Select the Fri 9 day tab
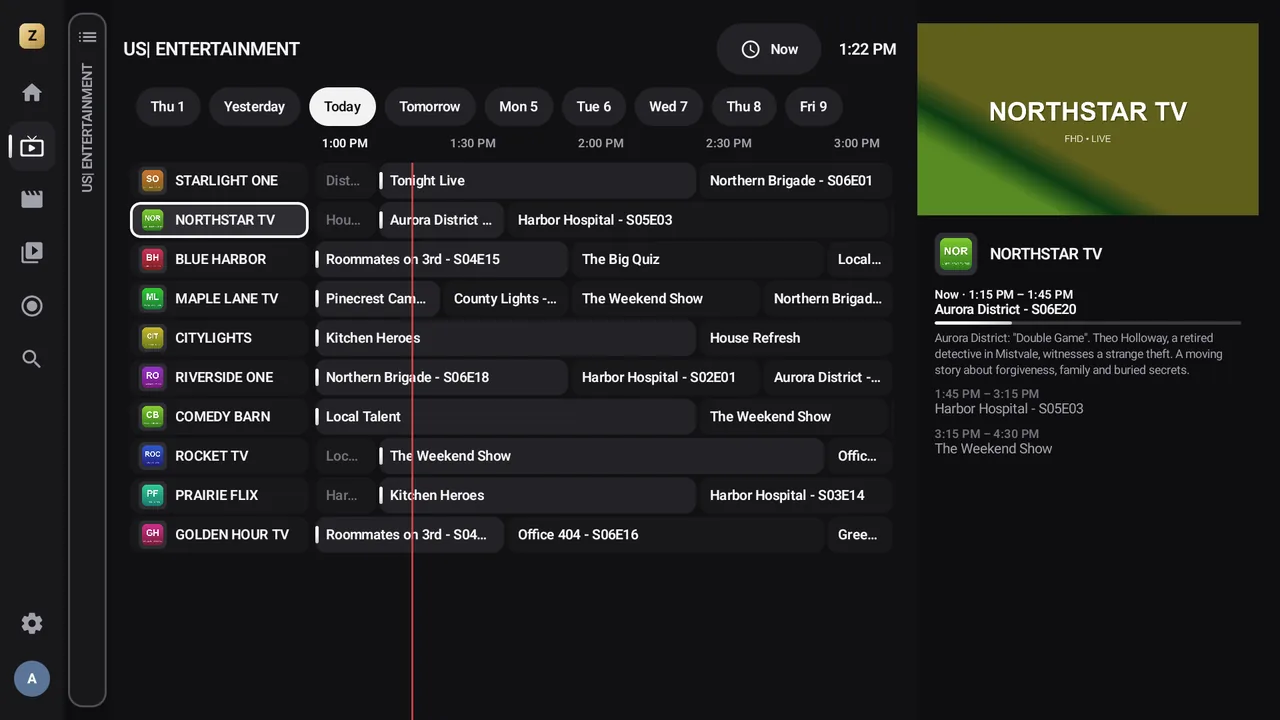1280x720 pixels. pos(813,107)
